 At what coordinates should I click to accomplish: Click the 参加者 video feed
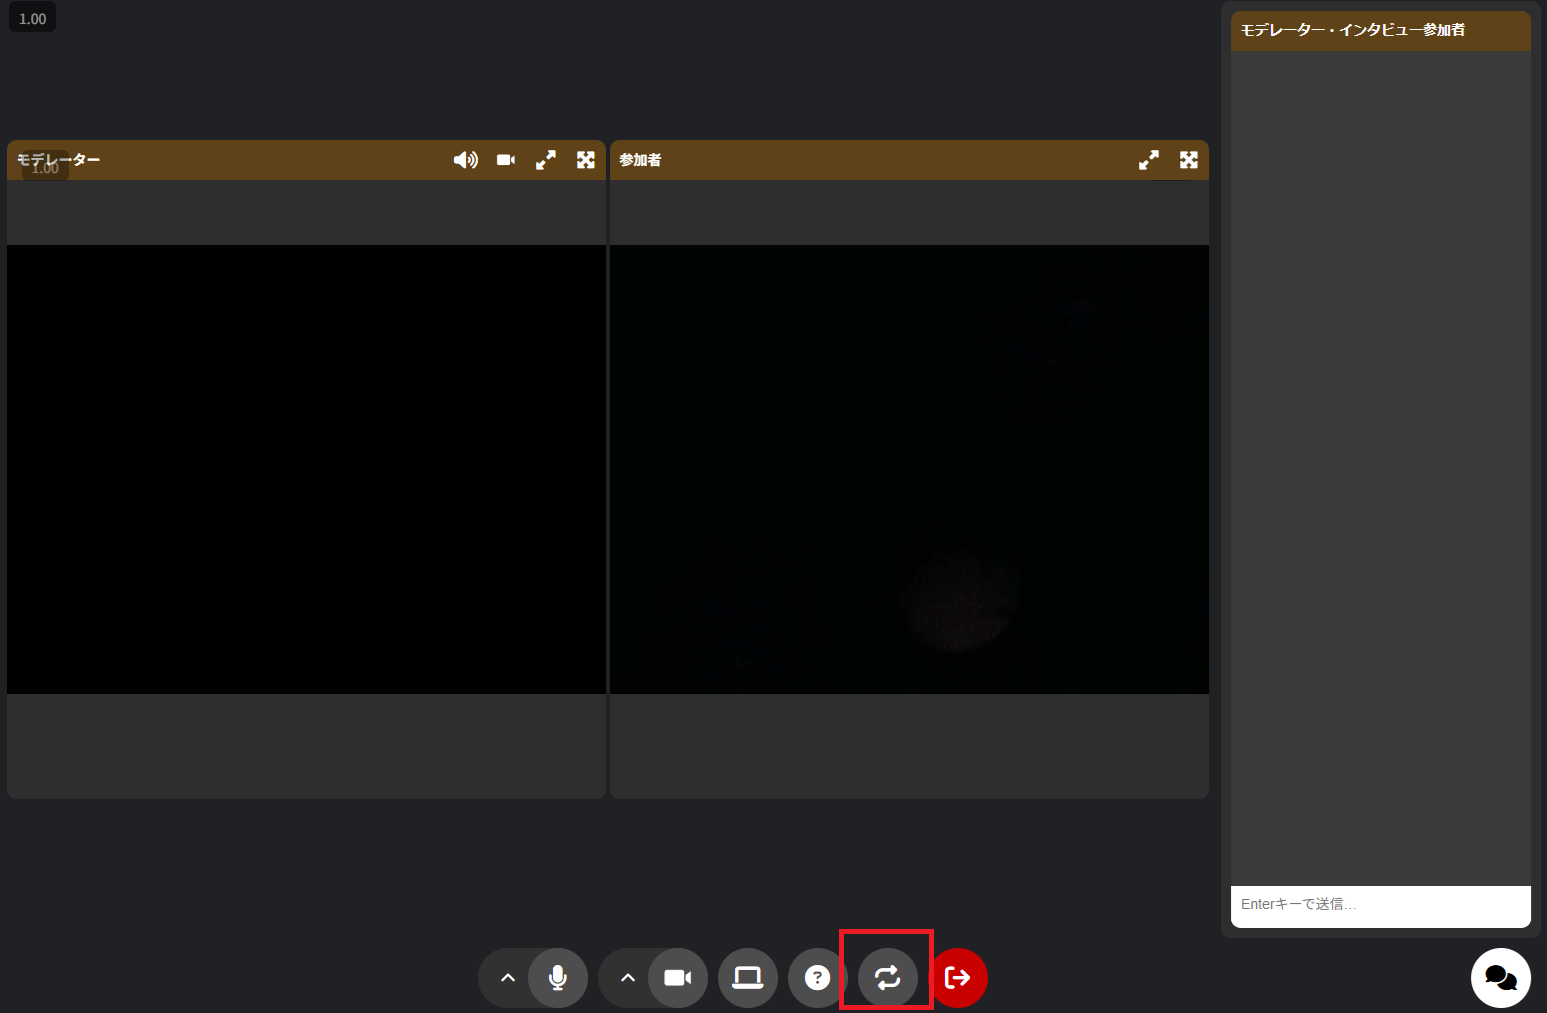pyautogui.click(x=909, y=469)
